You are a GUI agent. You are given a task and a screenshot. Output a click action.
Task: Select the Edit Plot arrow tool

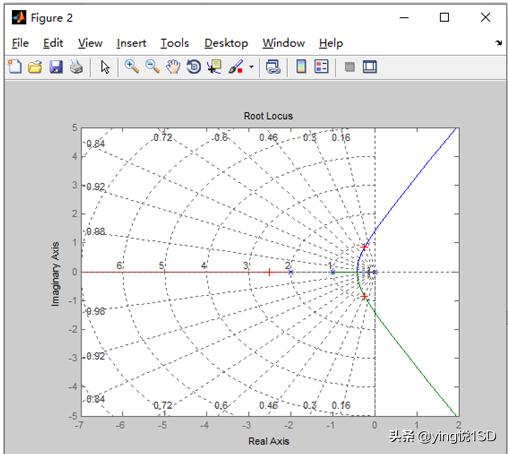coord(105,67)
